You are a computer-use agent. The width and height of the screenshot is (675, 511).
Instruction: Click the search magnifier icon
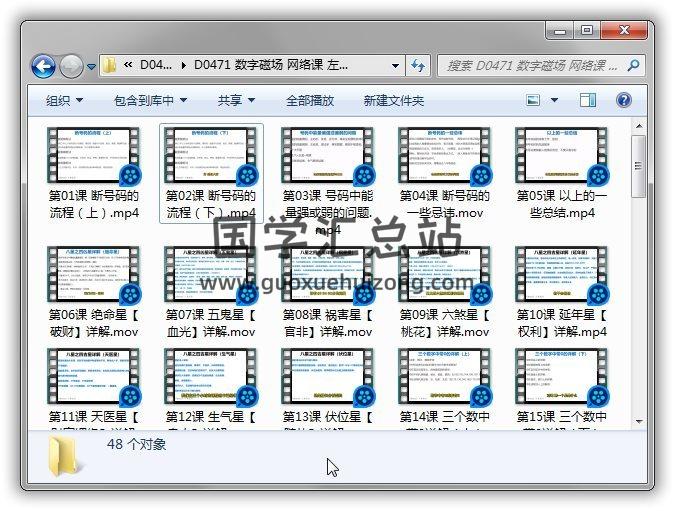(x=635, y=66)
